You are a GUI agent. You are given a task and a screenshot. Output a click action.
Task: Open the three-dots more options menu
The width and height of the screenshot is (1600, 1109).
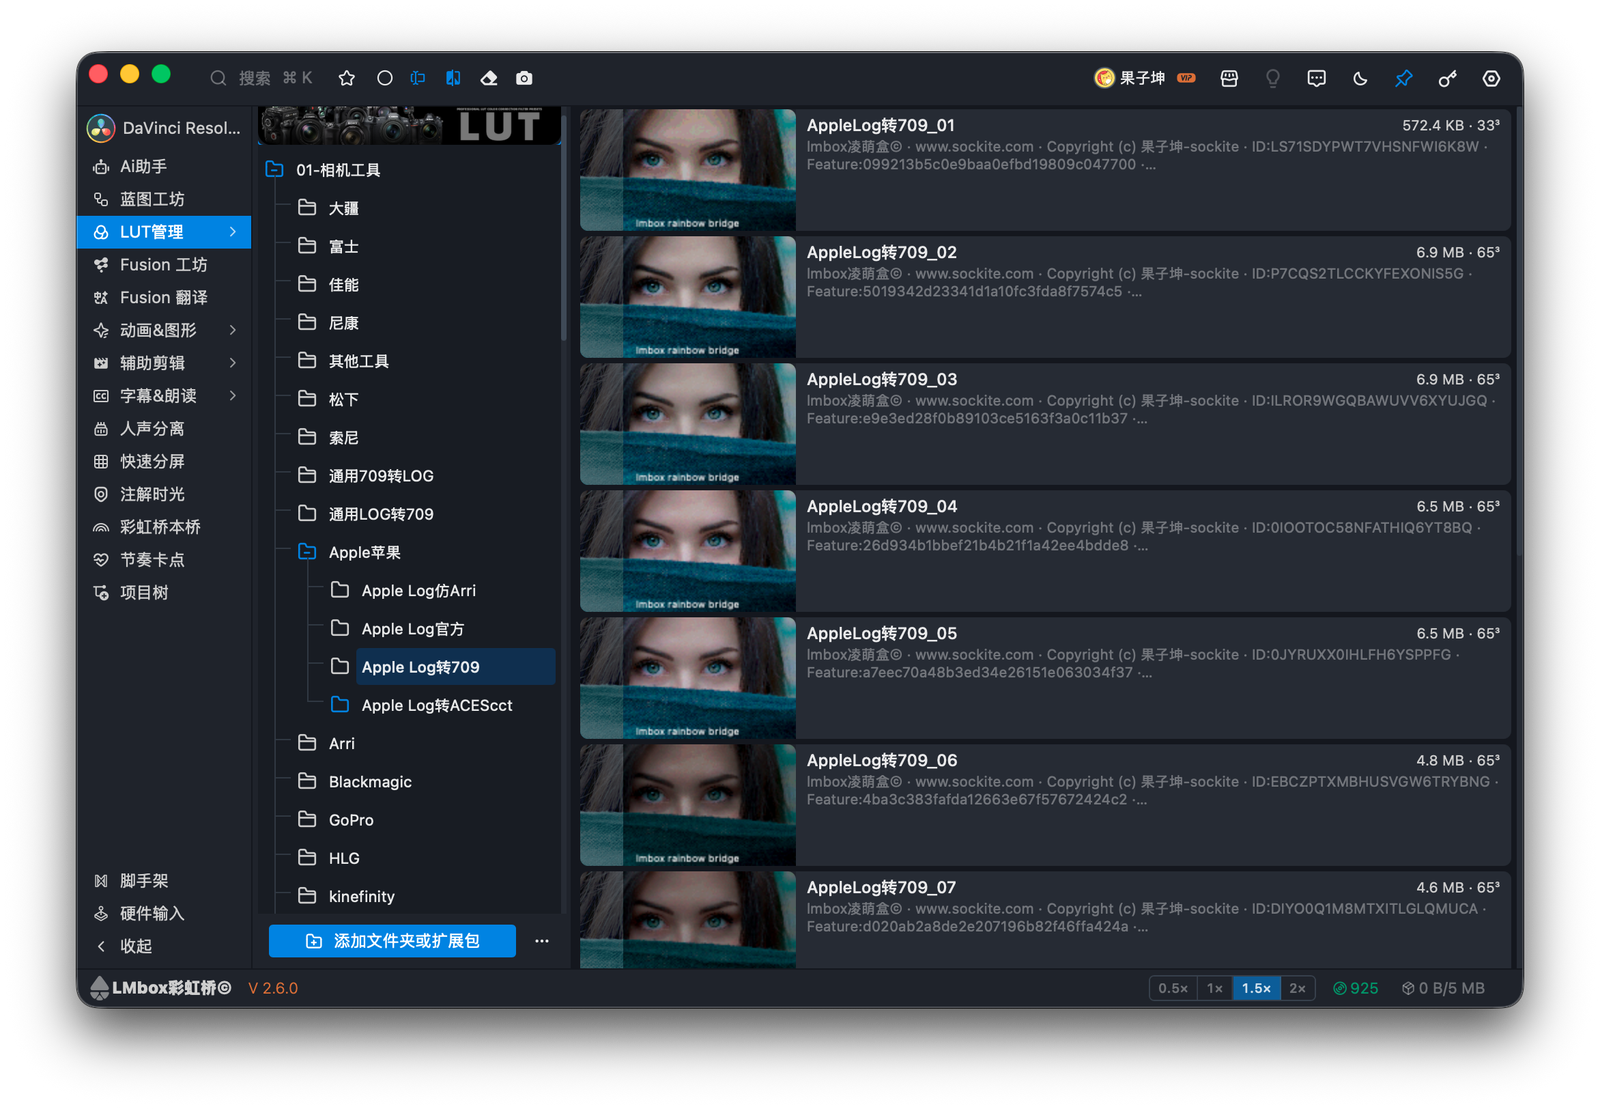tap(542, 941)
